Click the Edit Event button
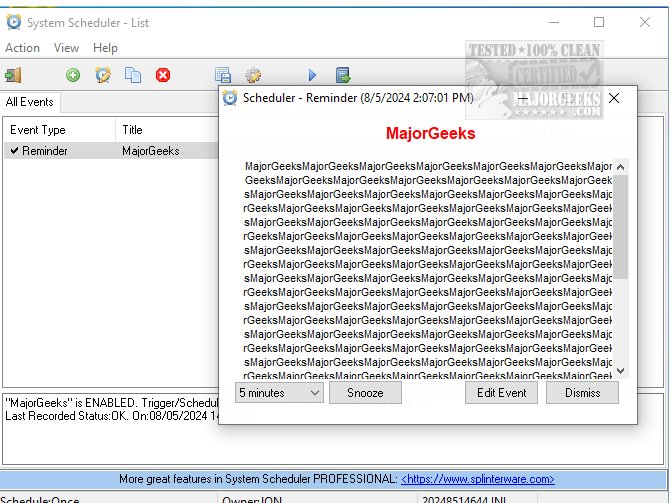This screenshot has height=503, width=671. point(502,393)
